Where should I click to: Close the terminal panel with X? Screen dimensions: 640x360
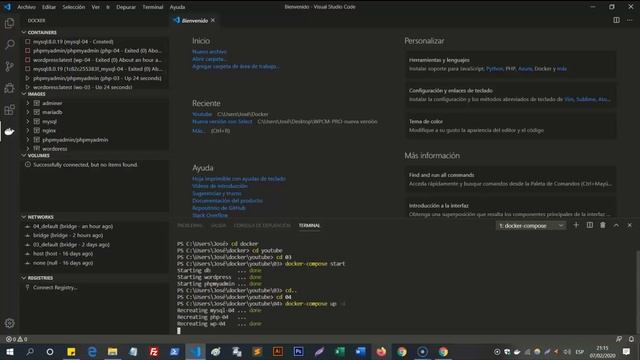(629, 225)
